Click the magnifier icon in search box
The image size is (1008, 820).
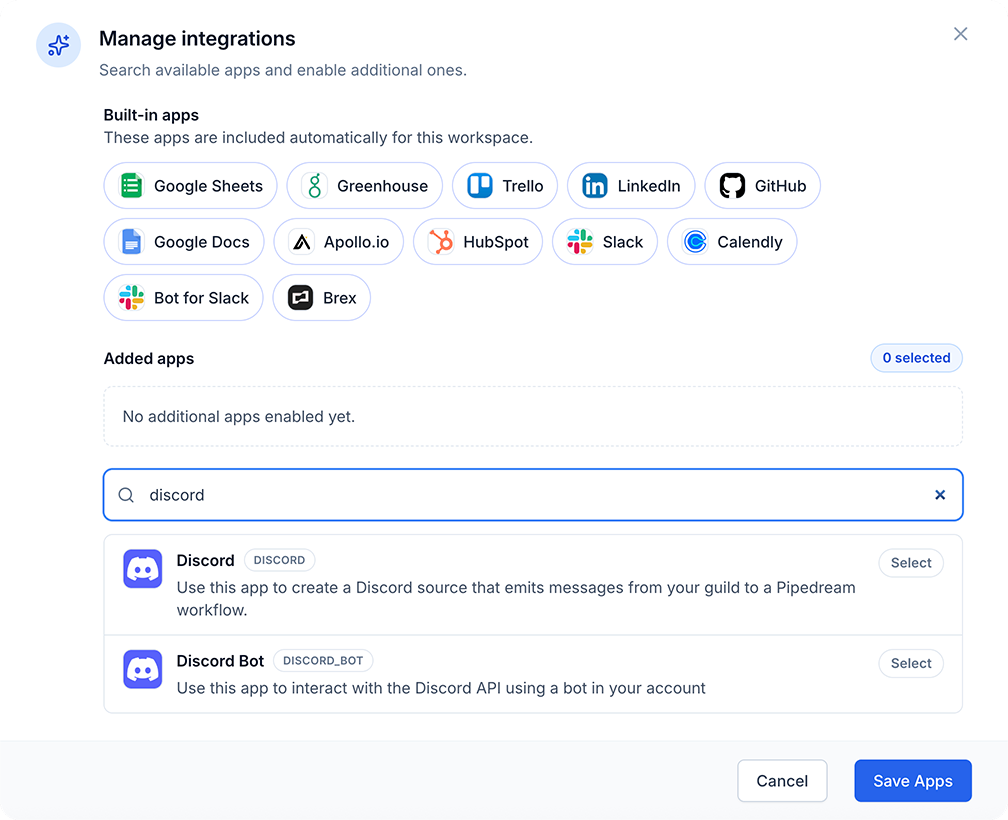(x=126, y=495)
